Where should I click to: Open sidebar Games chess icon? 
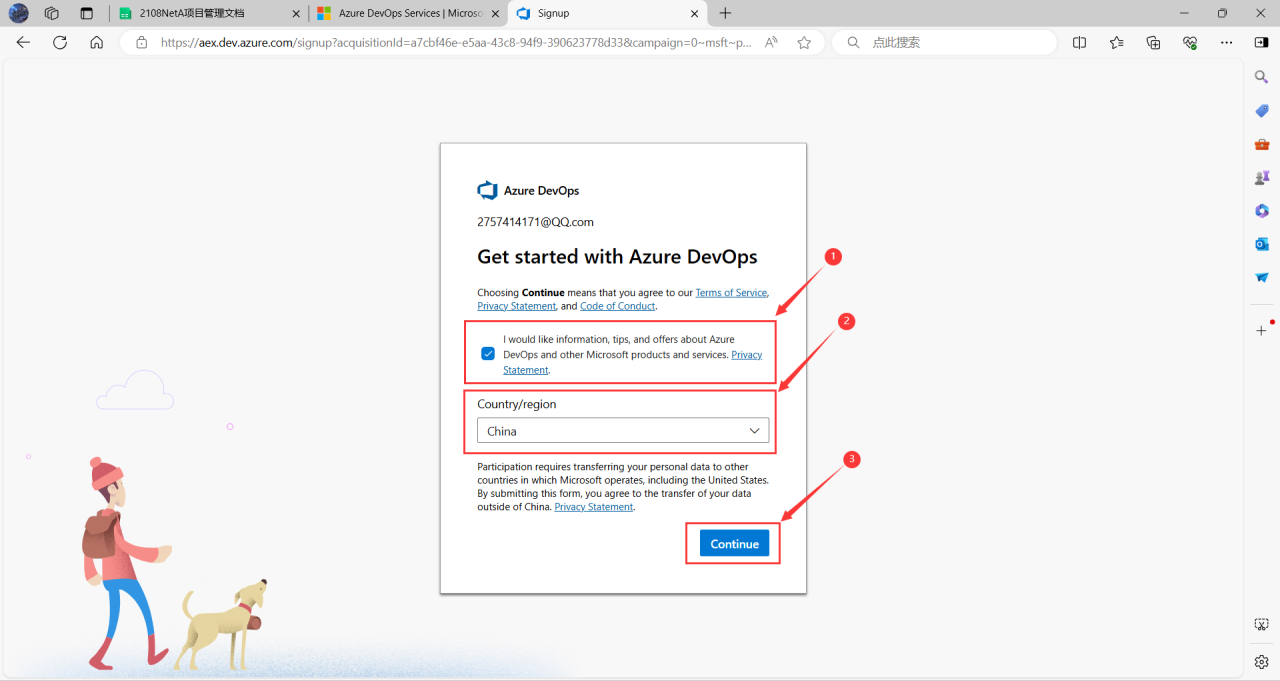(1262, 177)
